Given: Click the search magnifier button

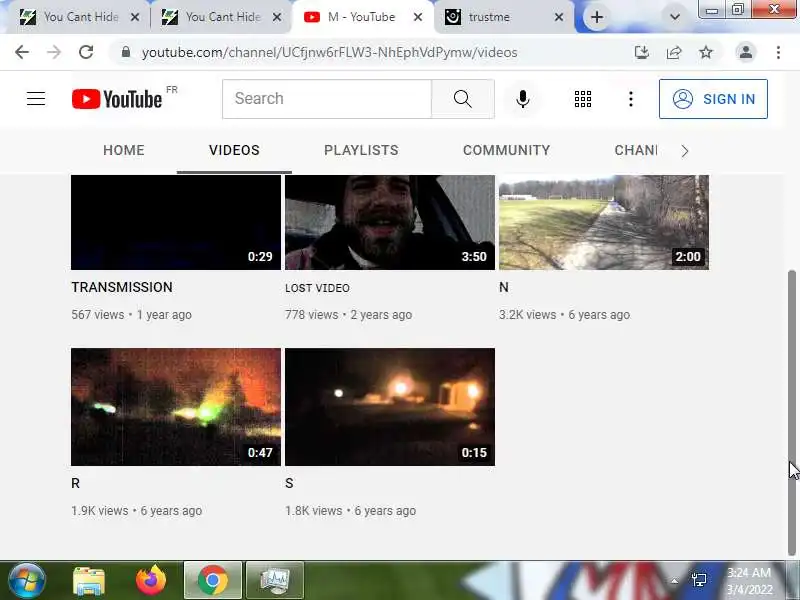Looking at the screenshot, I should [463, 98].
